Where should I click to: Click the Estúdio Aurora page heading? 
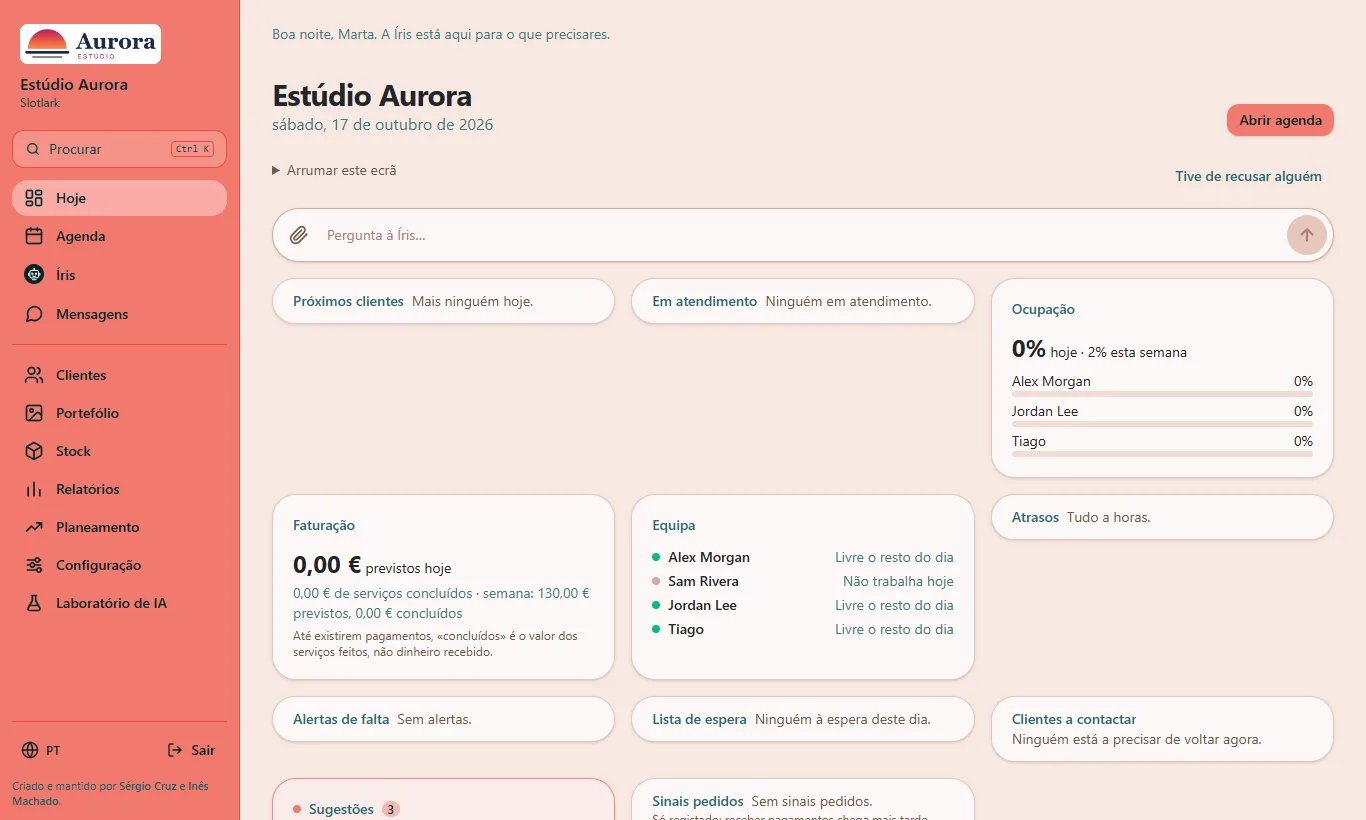tap(372, 96)
